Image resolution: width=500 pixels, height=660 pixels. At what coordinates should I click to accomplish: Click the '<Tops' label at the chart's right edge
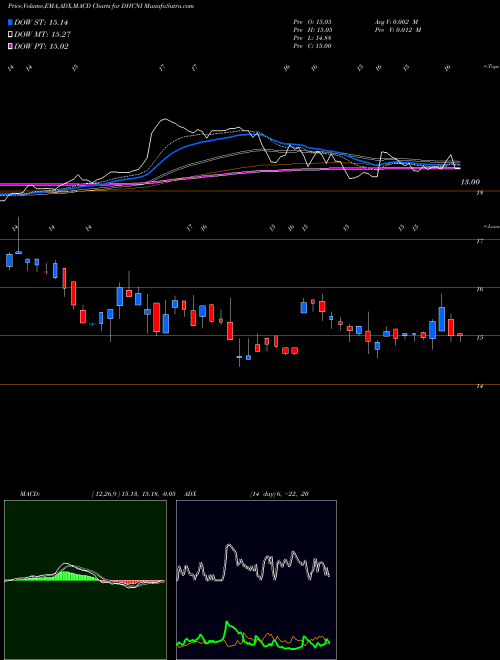tap(491, 67)
